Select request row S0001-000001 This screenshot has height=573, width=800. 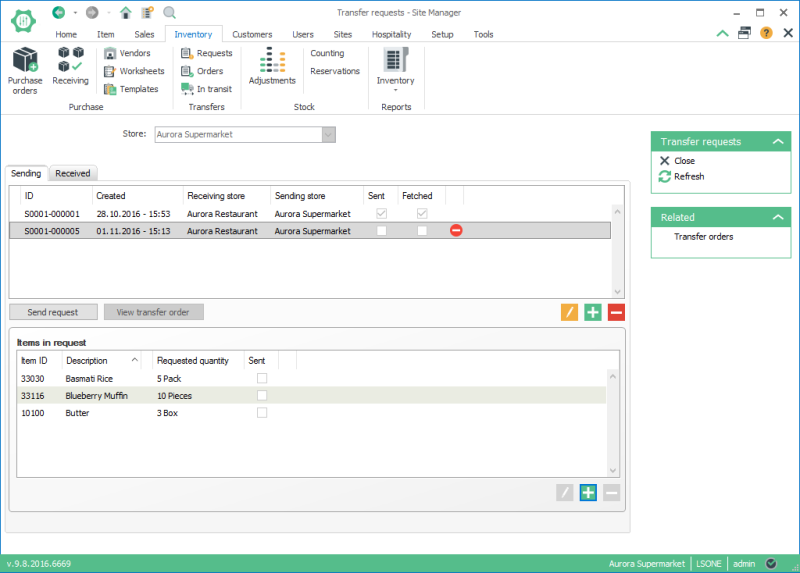(x=310, y=214)
